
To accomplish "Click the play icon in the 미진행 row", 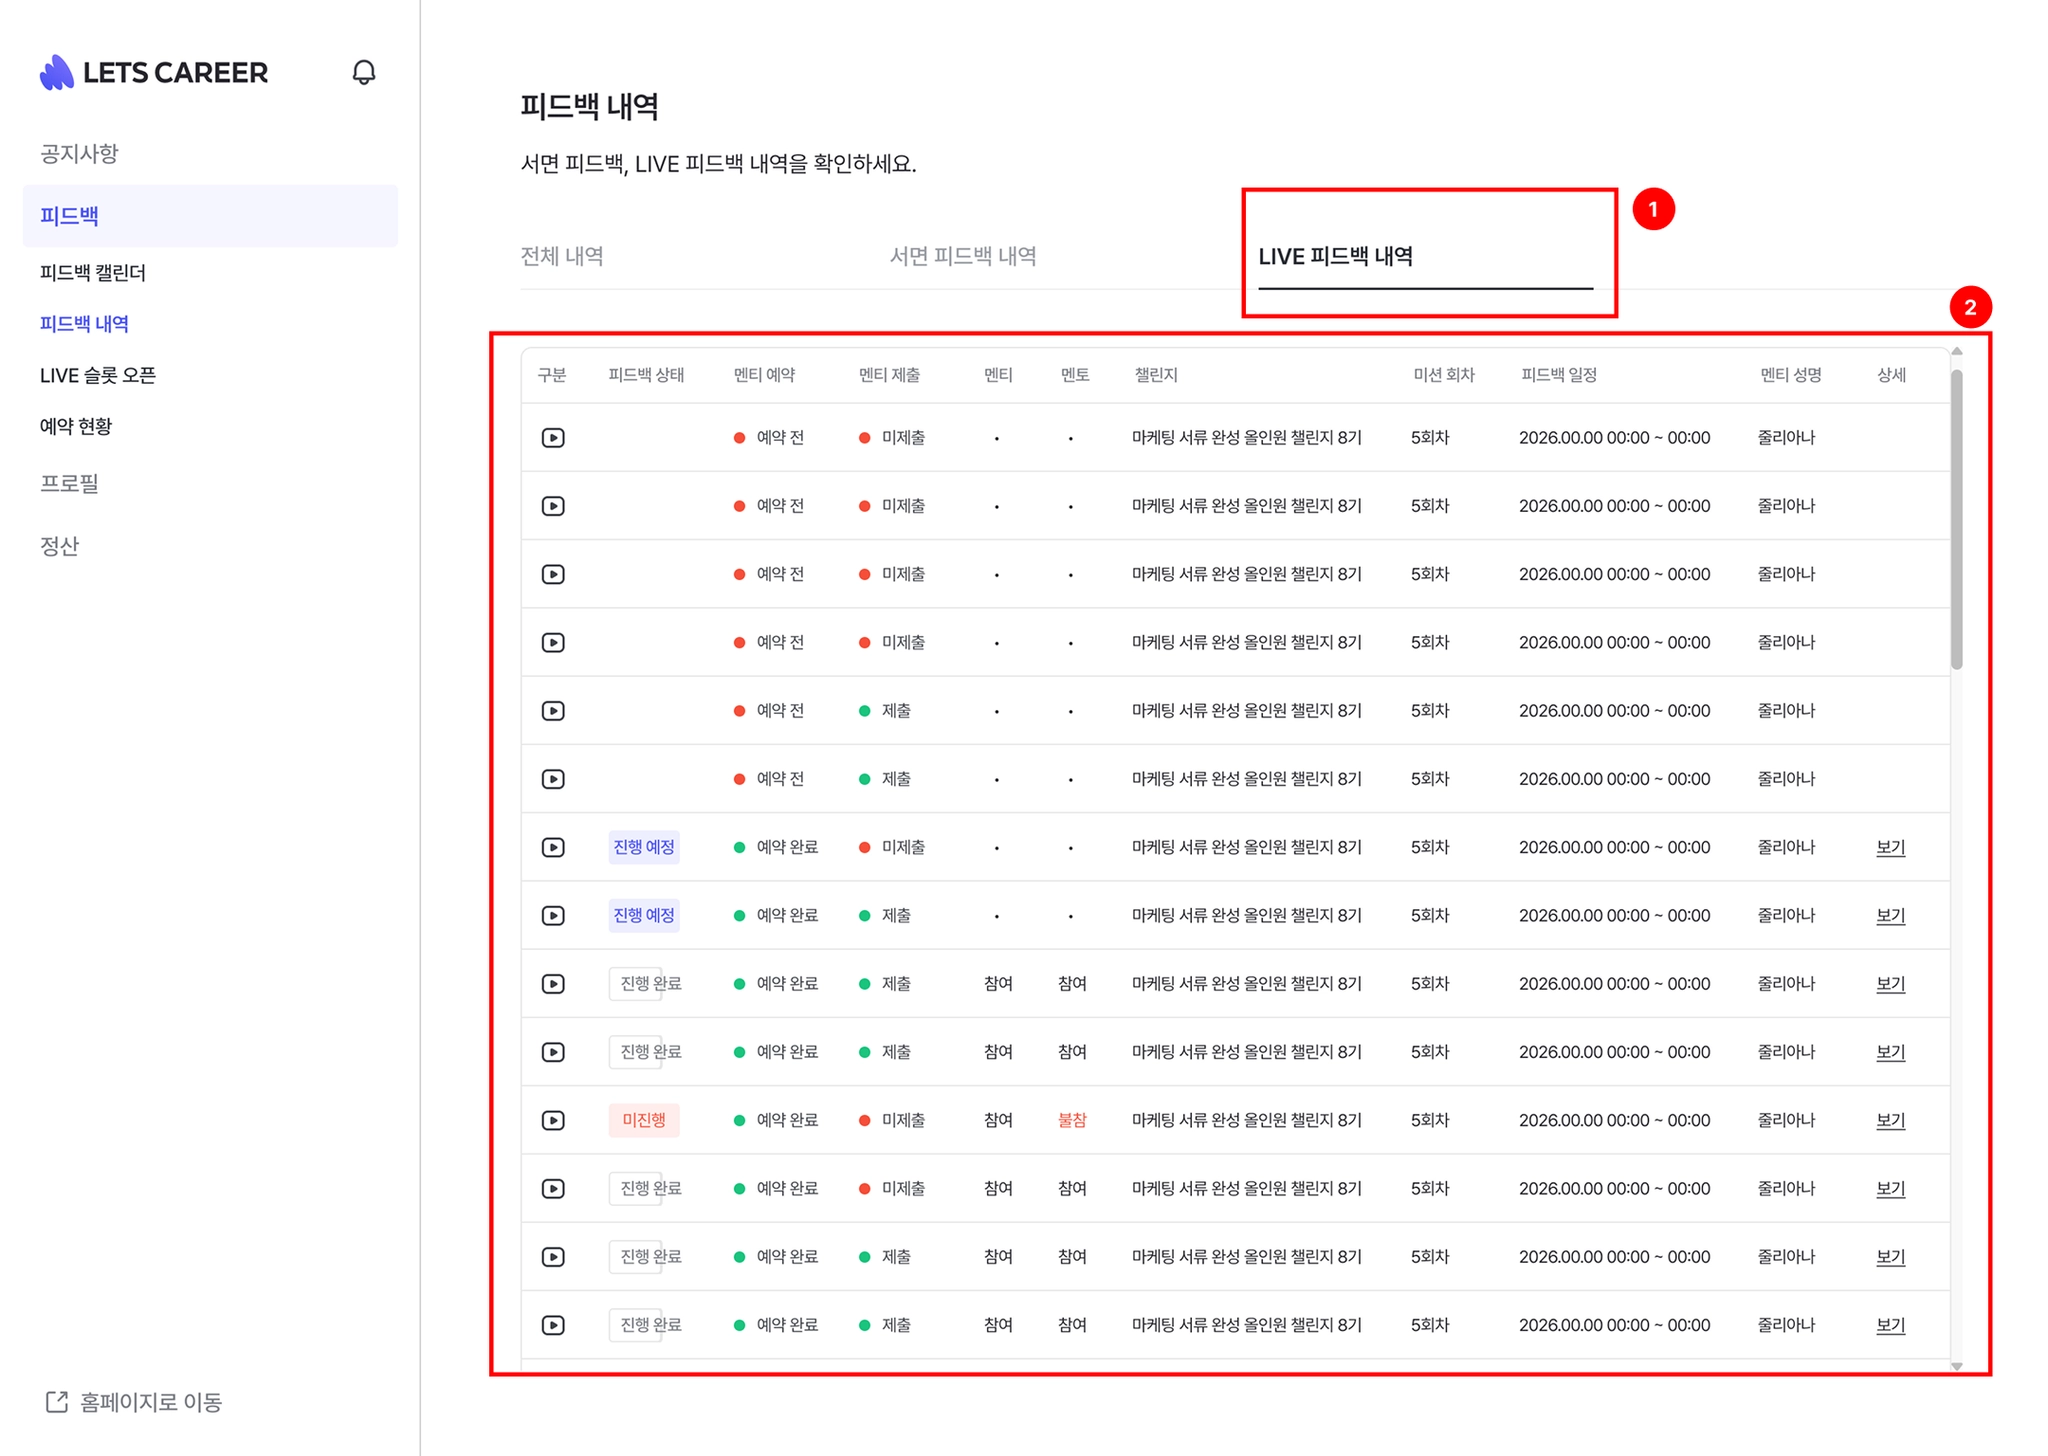I will pos(553,1120).
